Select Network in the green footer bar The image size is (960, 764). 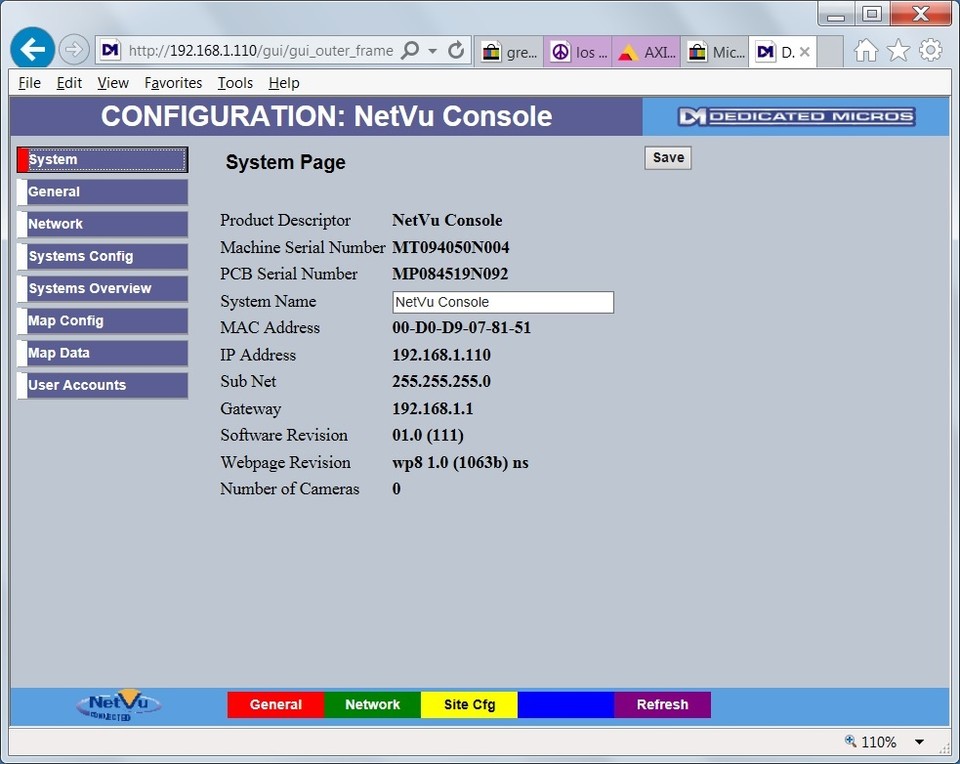tap(372, 704)
